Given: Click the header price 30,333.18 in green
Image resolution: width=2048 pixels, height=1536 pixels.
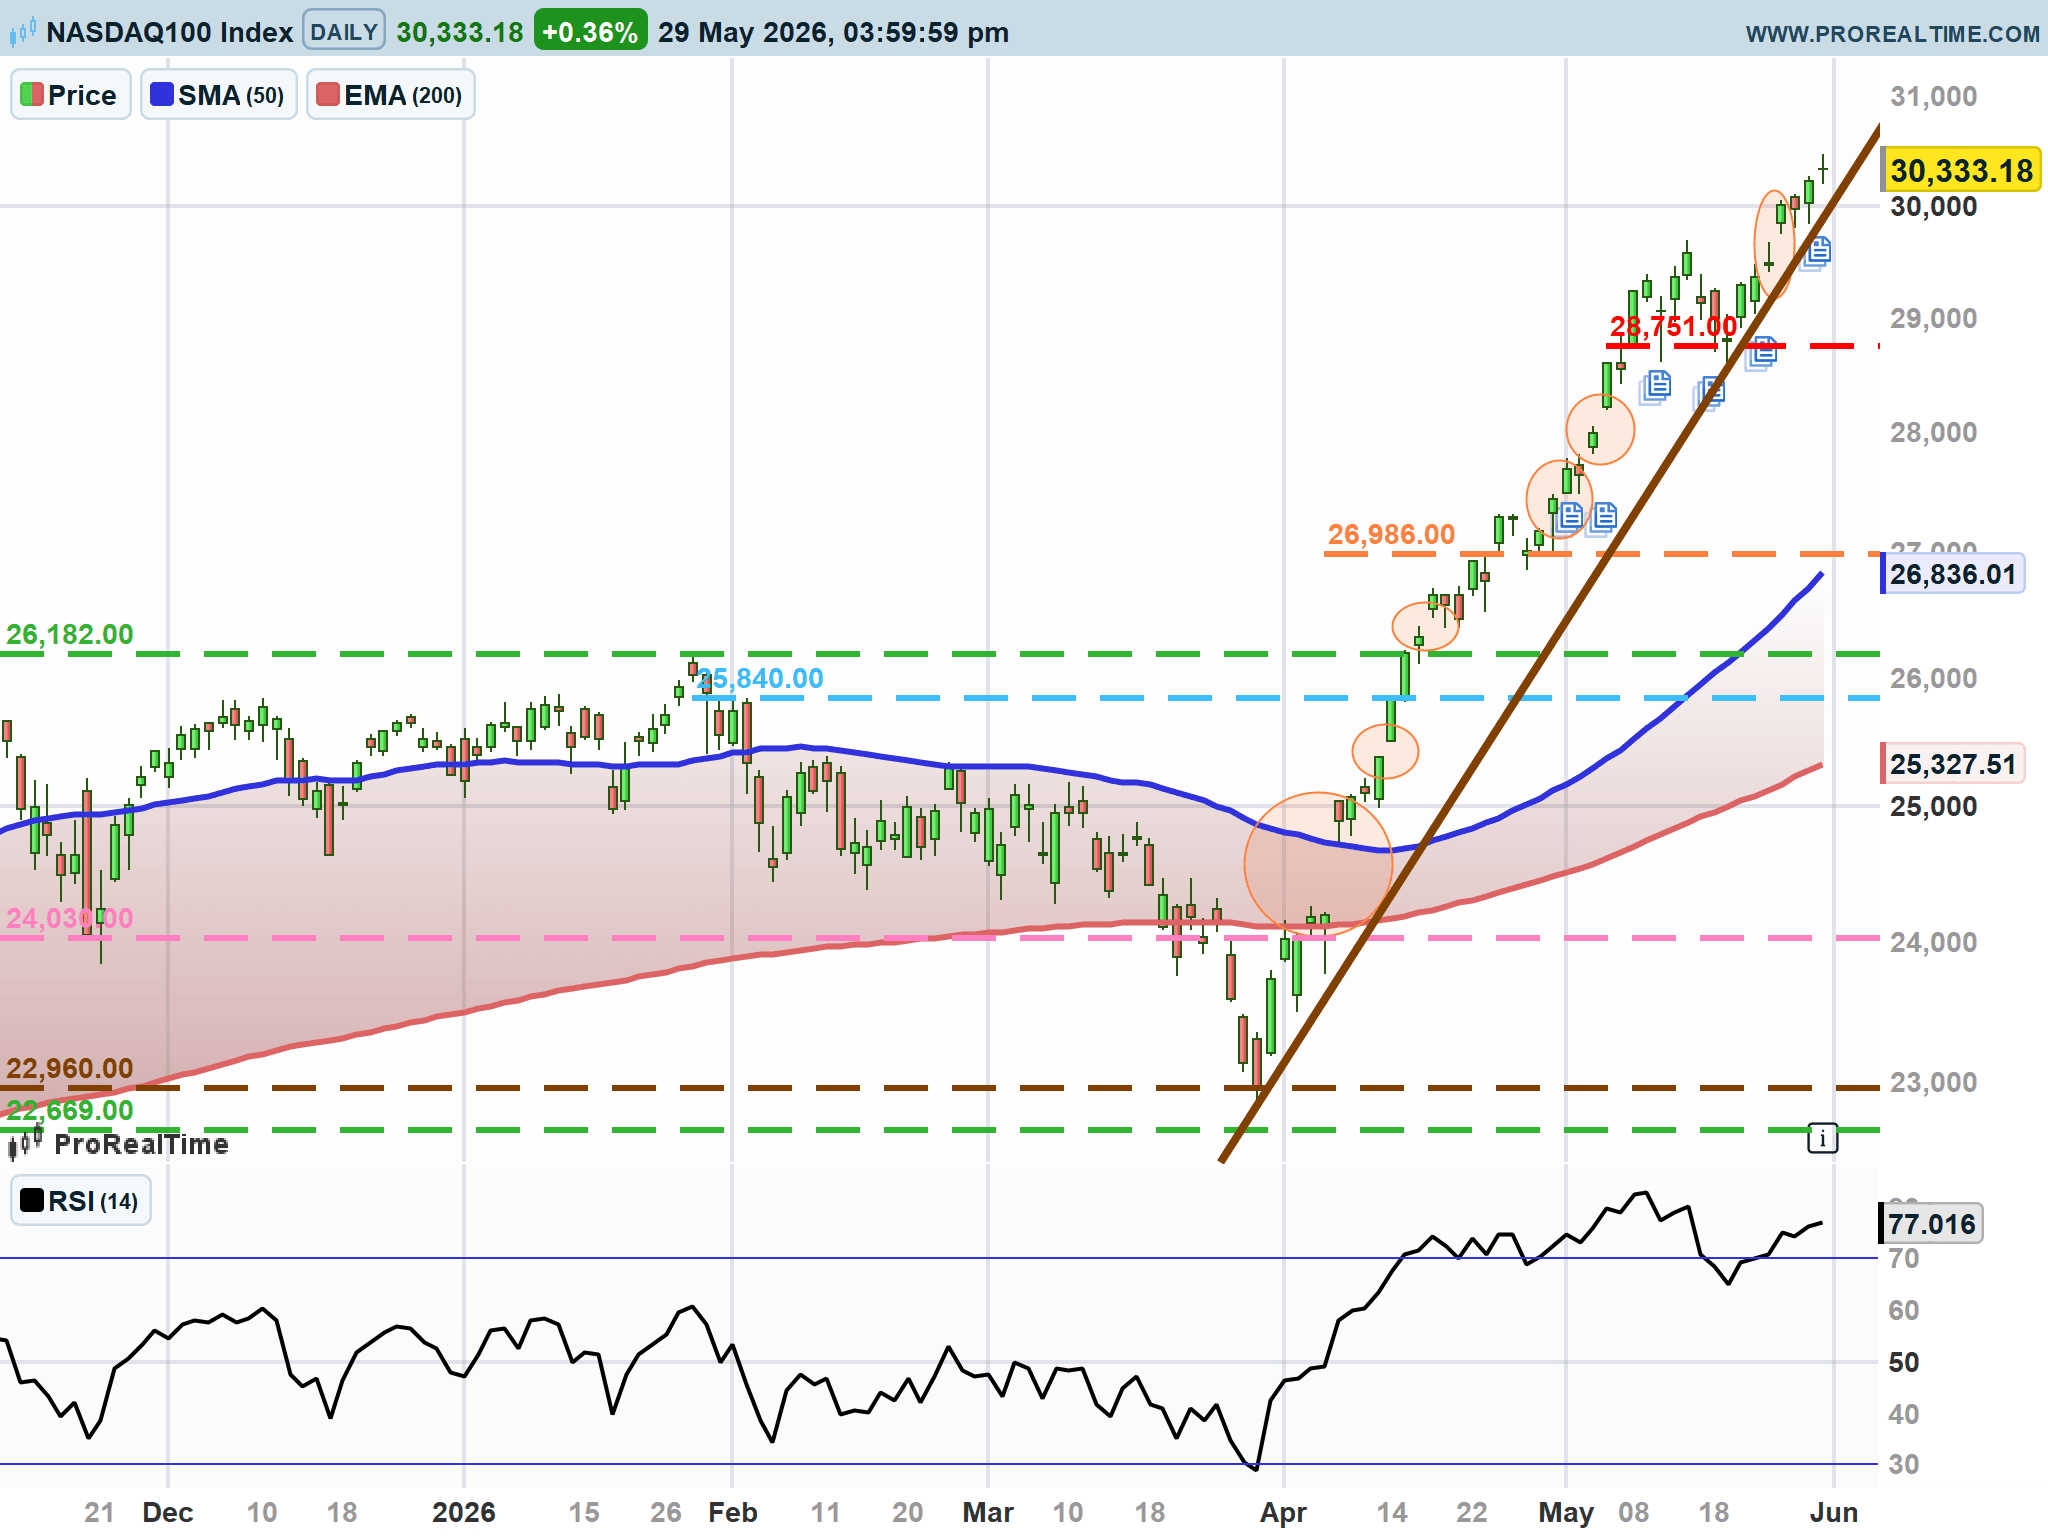Looking at the screenshot, I should click(x=460, y=32).
